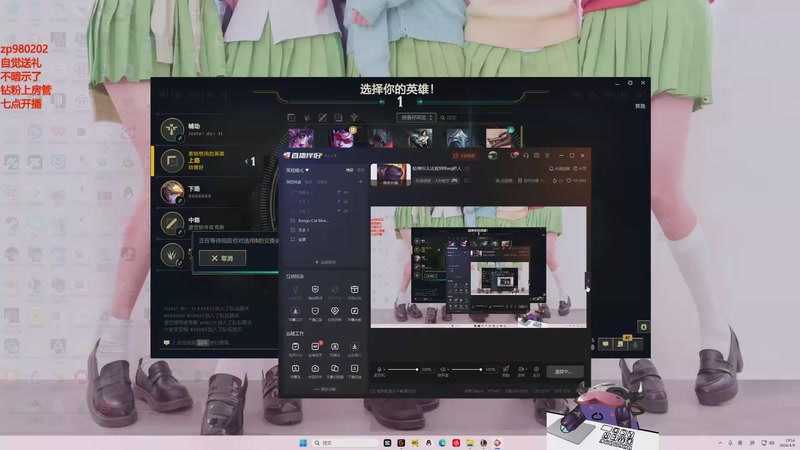The height and width of the screenshot is (450, 800).
Task: Switch to landscape 横屏 layout option
Action: tap(349, 170)
